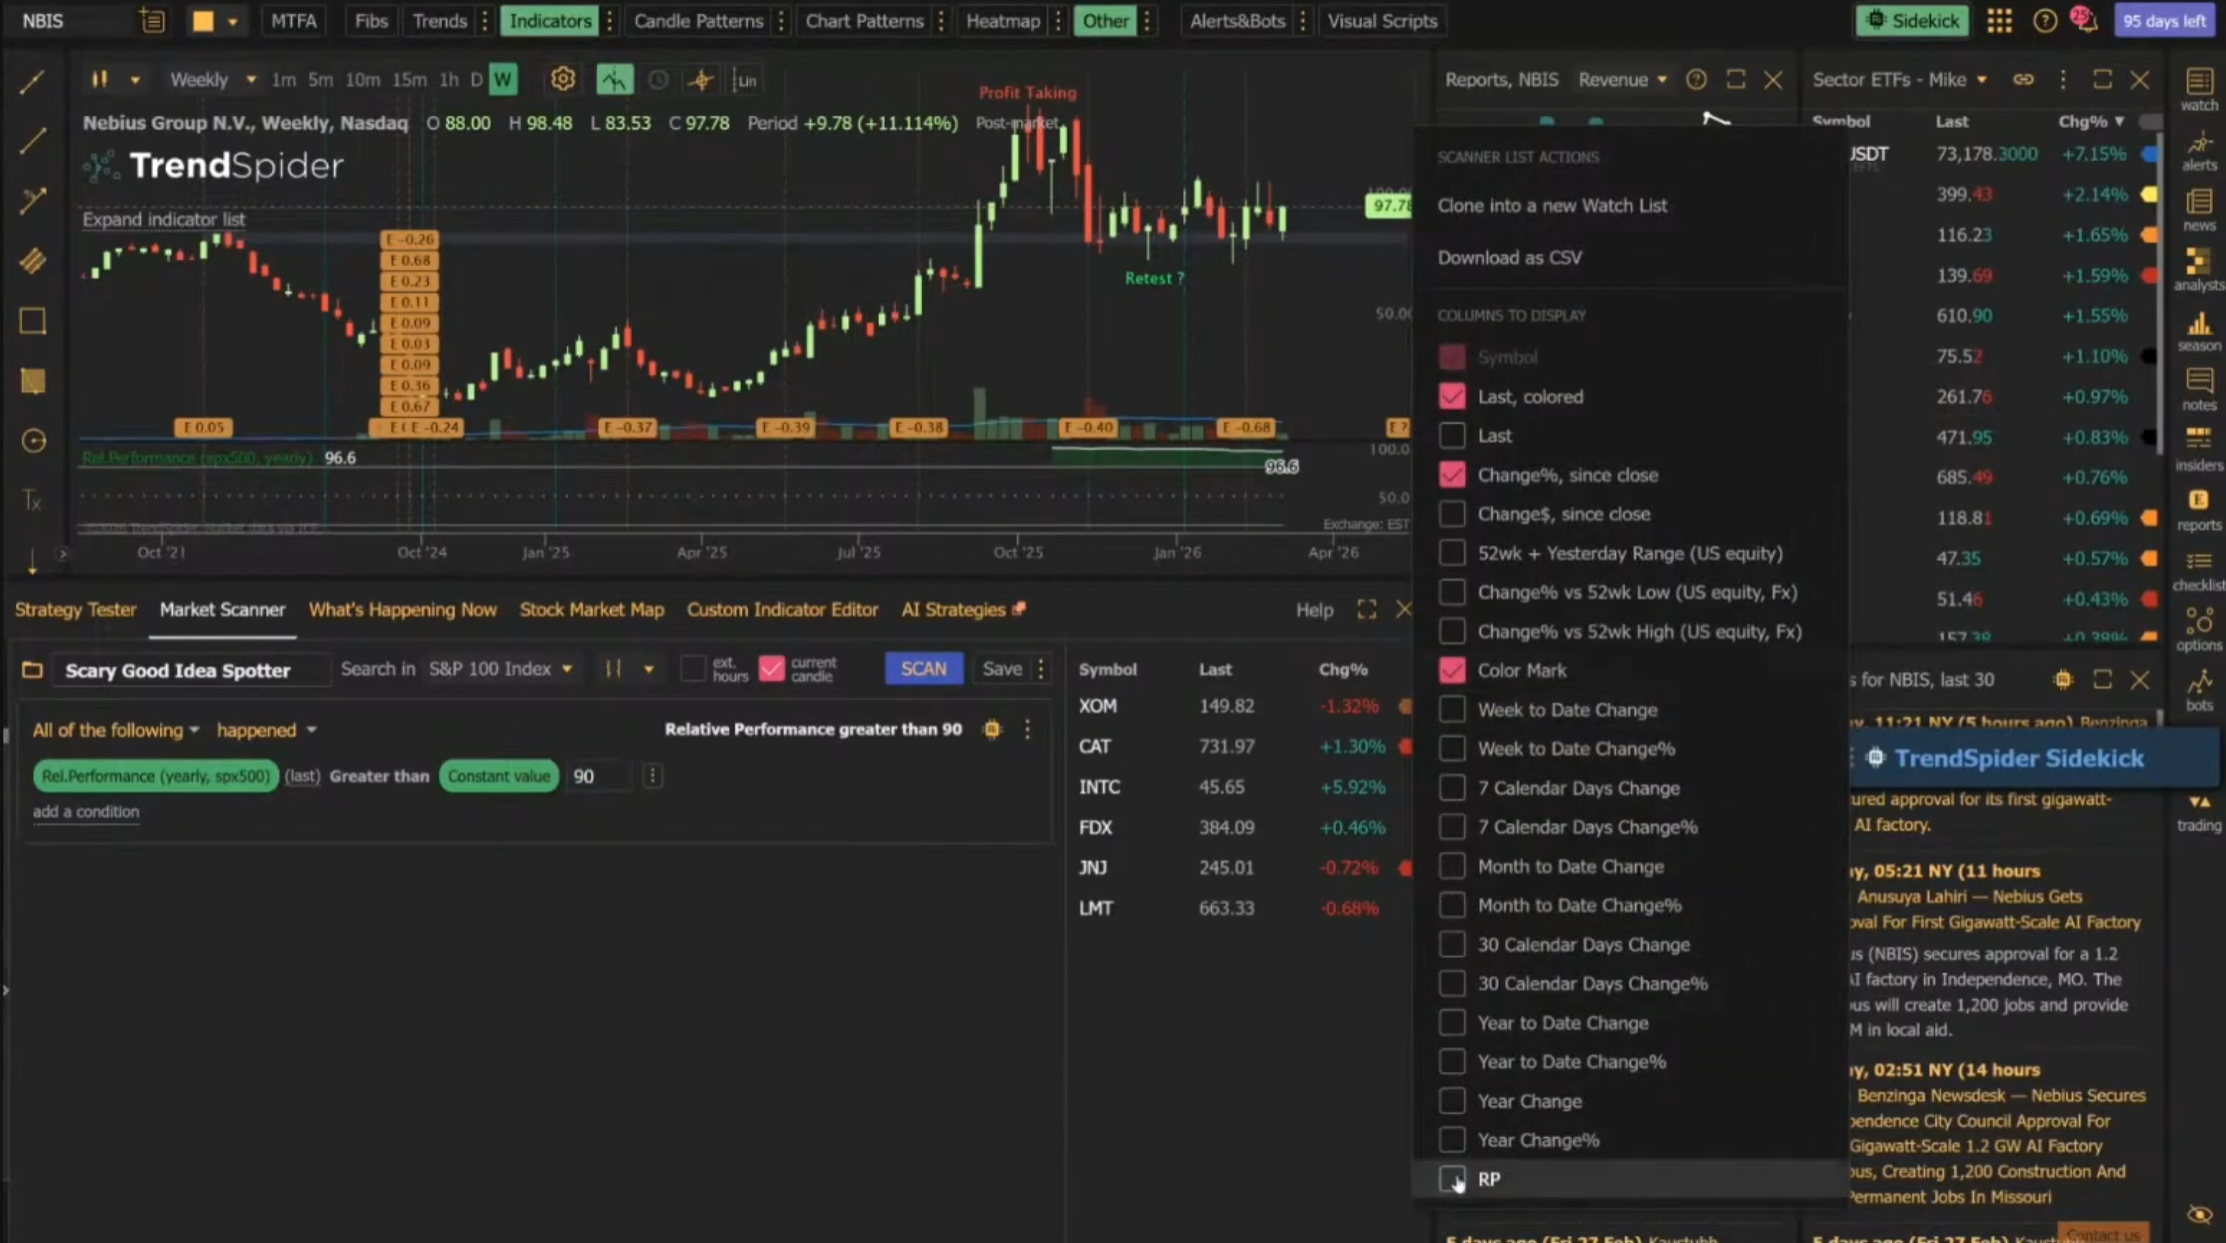Click the orange color swatch in toolbar
The image size is (2226, 1243).
point(202,21)
